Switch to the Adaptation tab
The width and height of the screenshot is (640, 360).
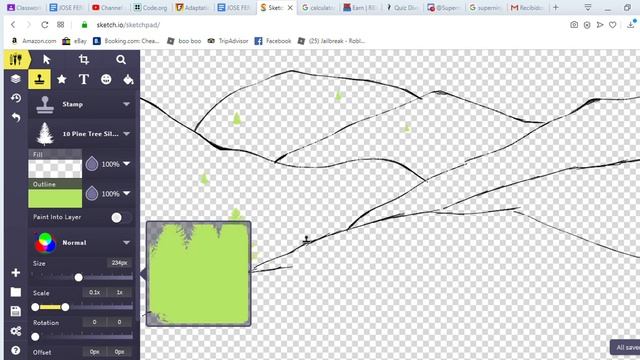pos(193,7)
